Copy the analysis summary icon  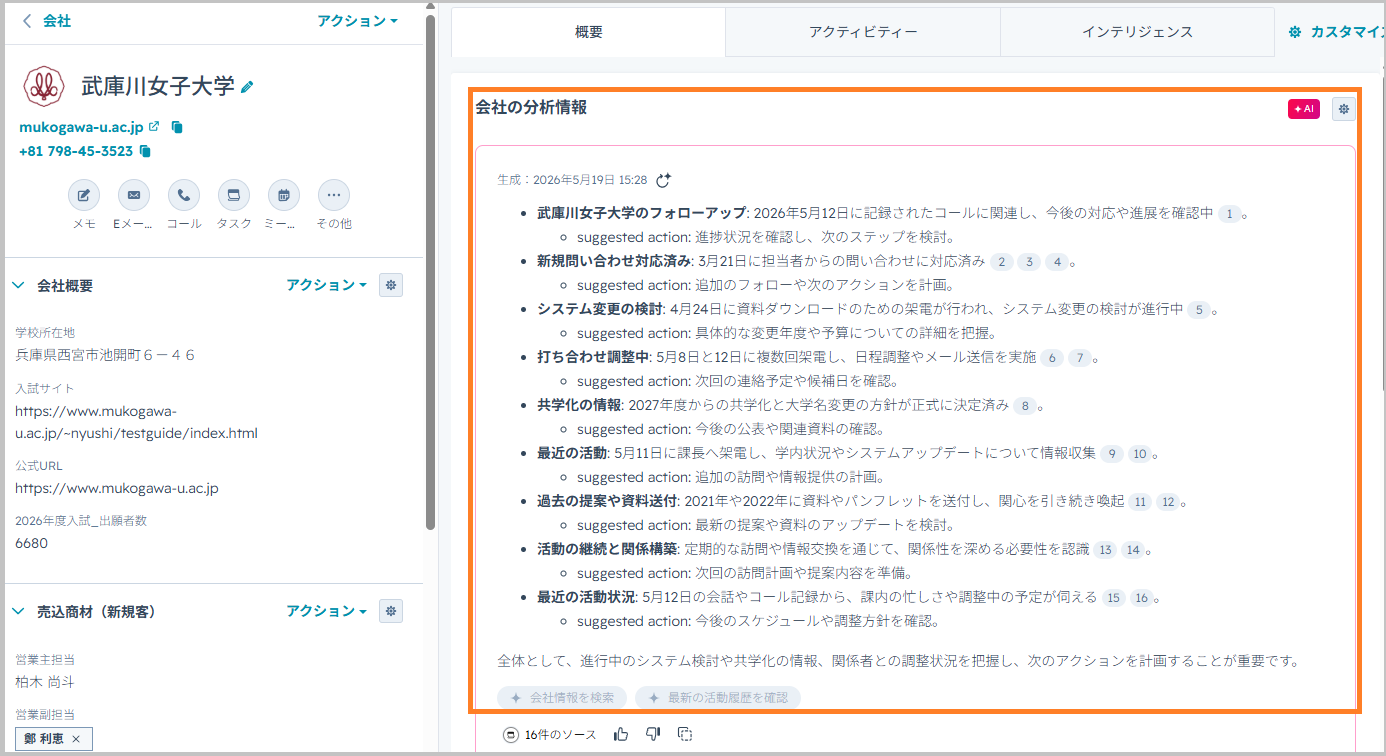tap(685, 734)
